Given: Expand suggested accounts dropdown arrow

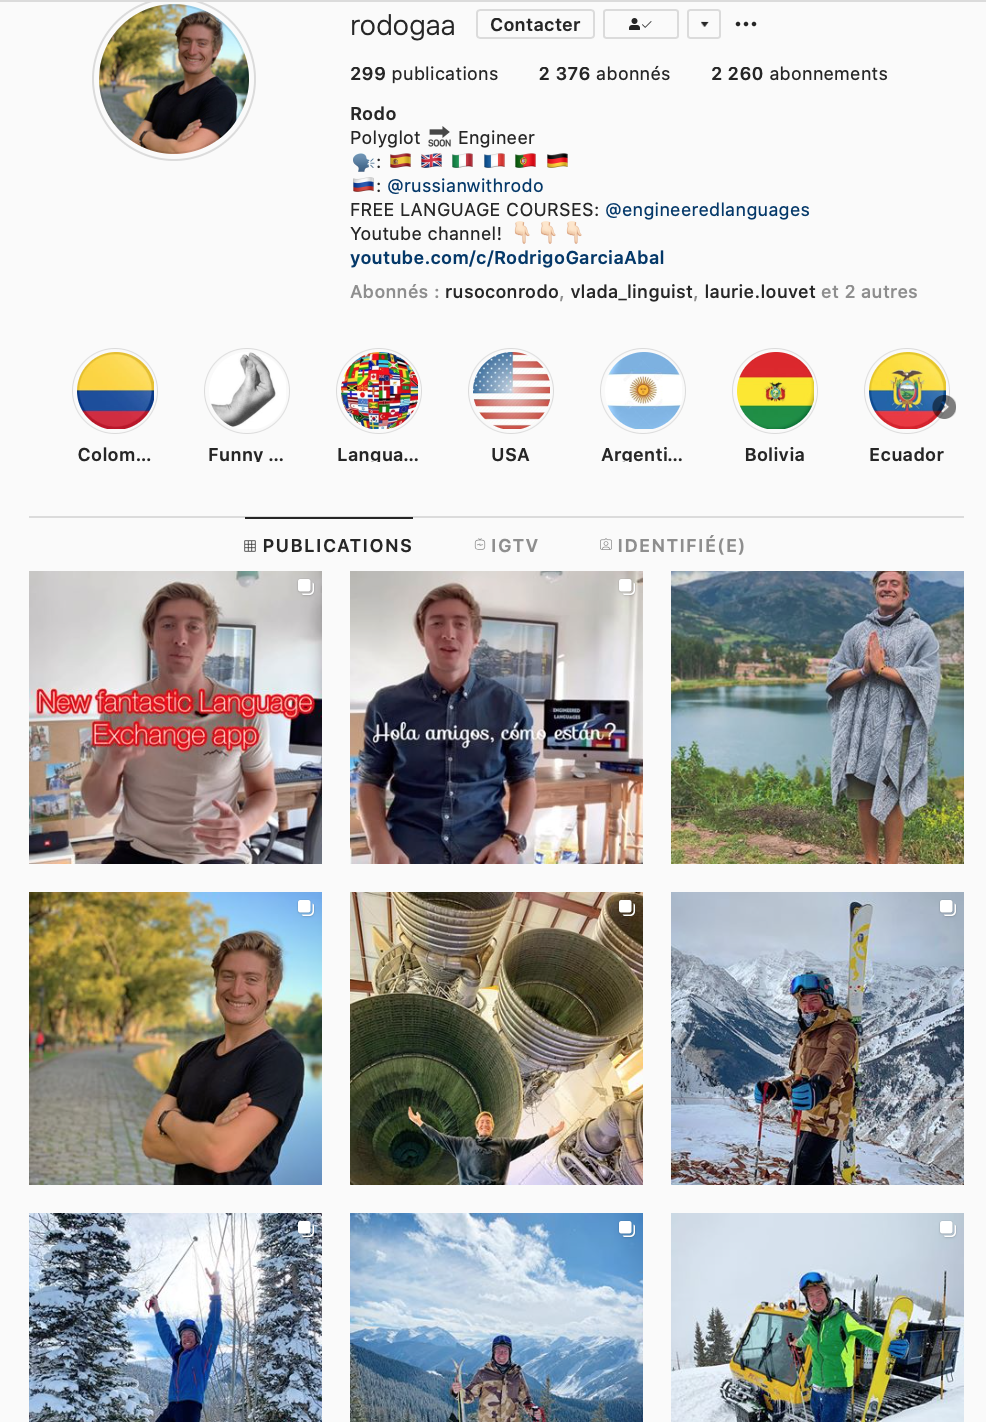Looking at the screenshot, I should pos(704,24).
